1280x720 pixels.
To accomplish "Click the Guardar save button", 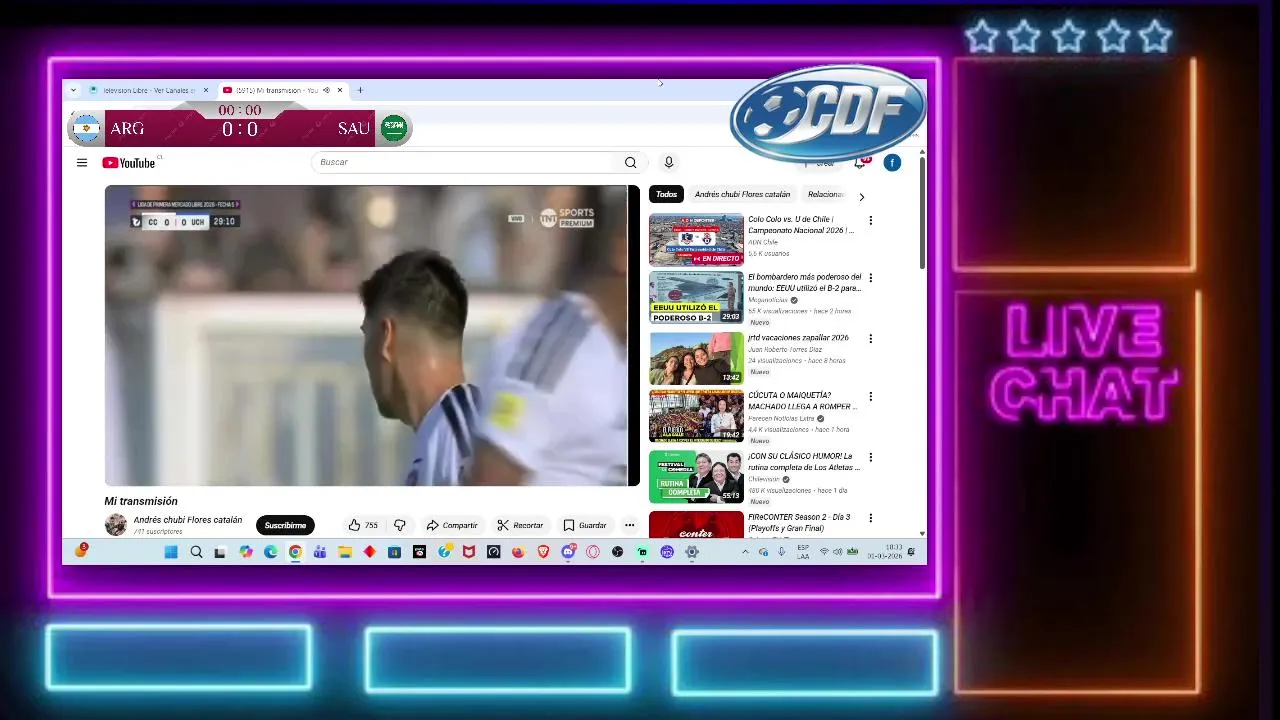I will coord(584,525).
